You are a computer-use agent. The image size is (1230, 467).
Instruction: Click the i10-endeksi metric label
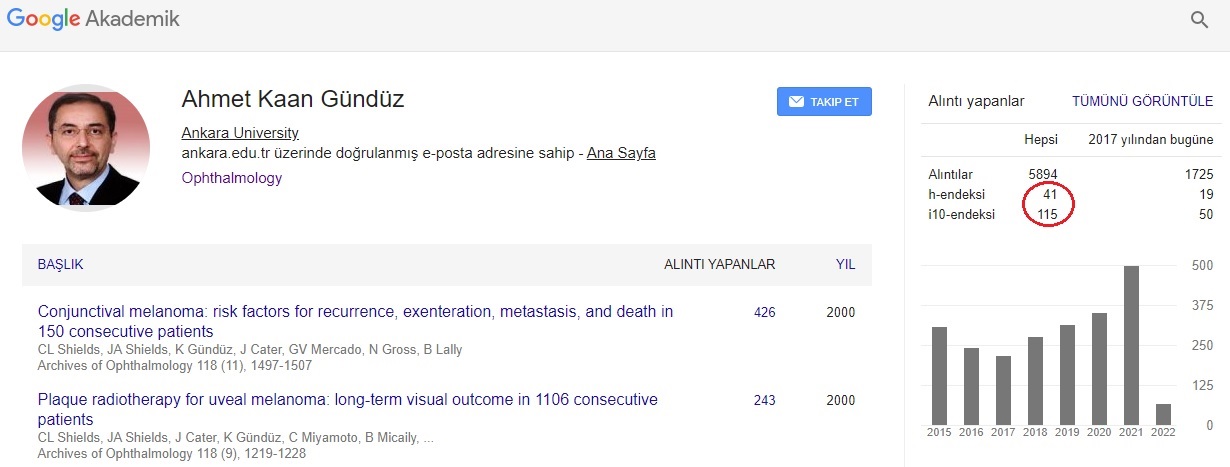(962, 214)
